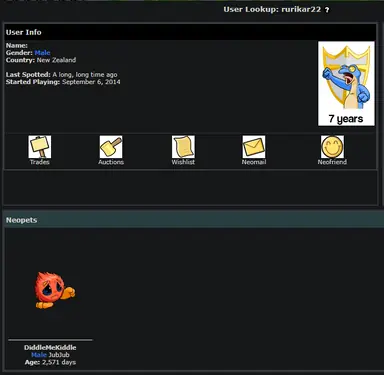Click the Neofriend smiley icon
This screenshot has width=384, height=375.
pos(332,147)
